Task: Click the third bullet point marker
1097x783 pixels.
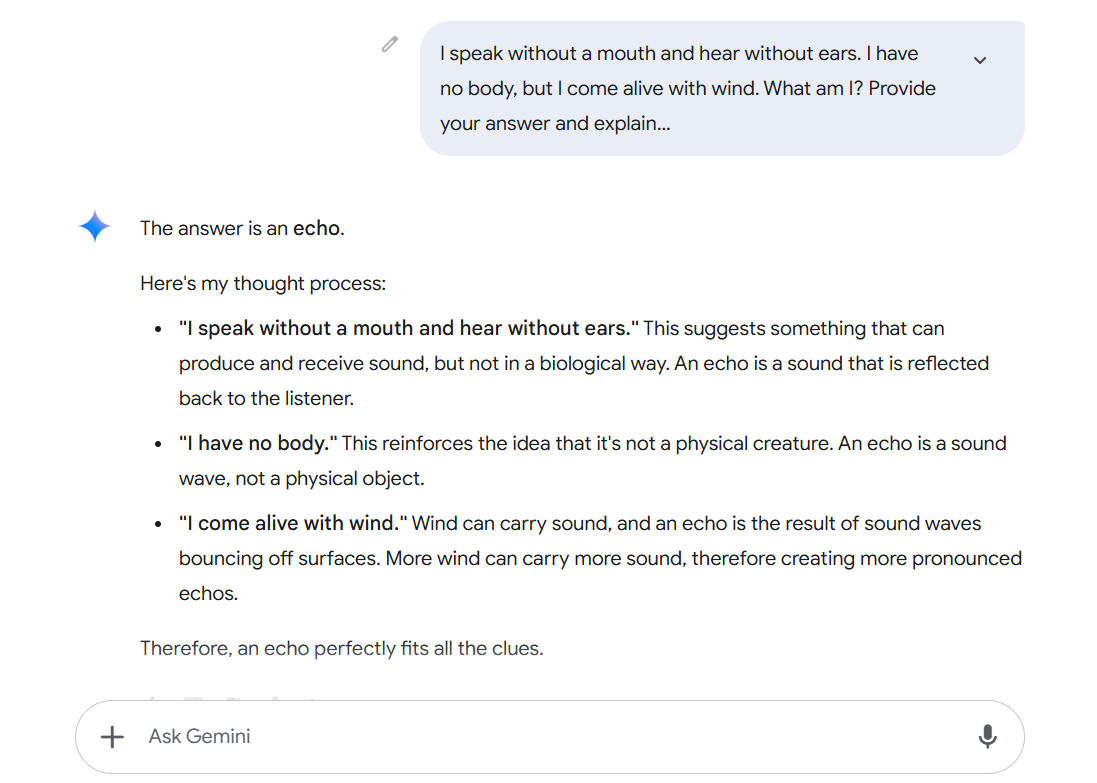Action: pyautogui.click(x=158, y=524)
